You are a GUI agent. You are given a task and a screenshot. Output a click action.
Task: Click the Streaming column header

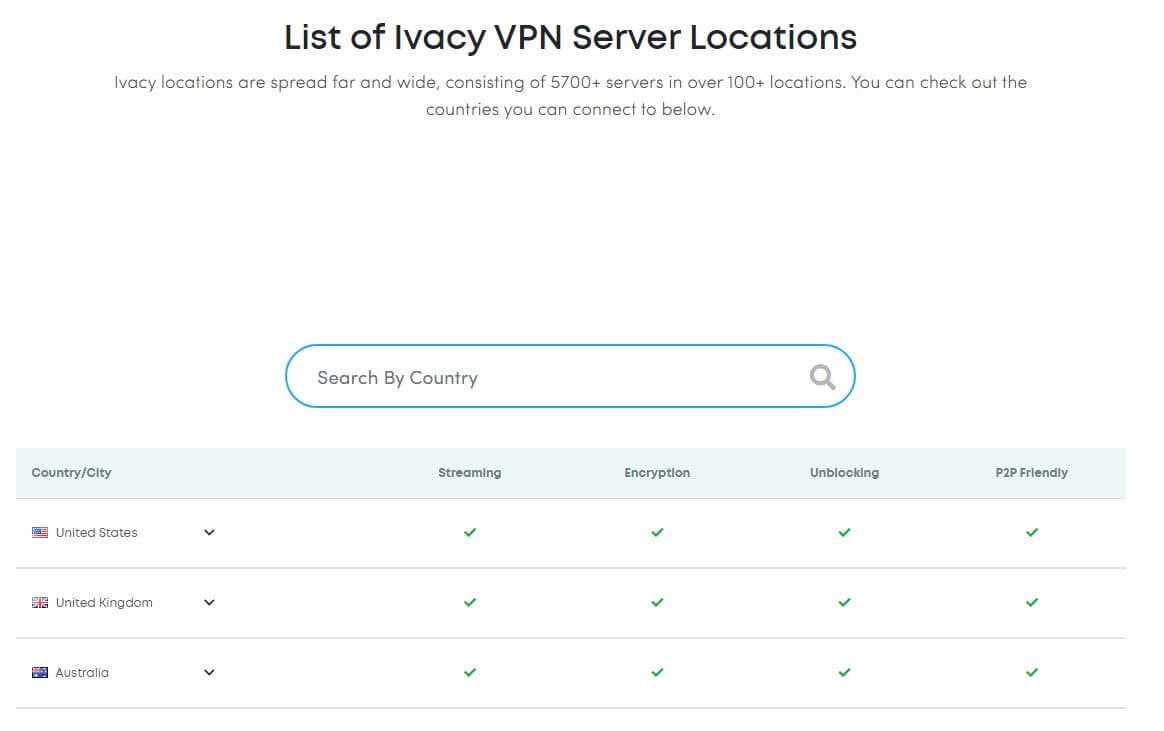click(469, 473)
